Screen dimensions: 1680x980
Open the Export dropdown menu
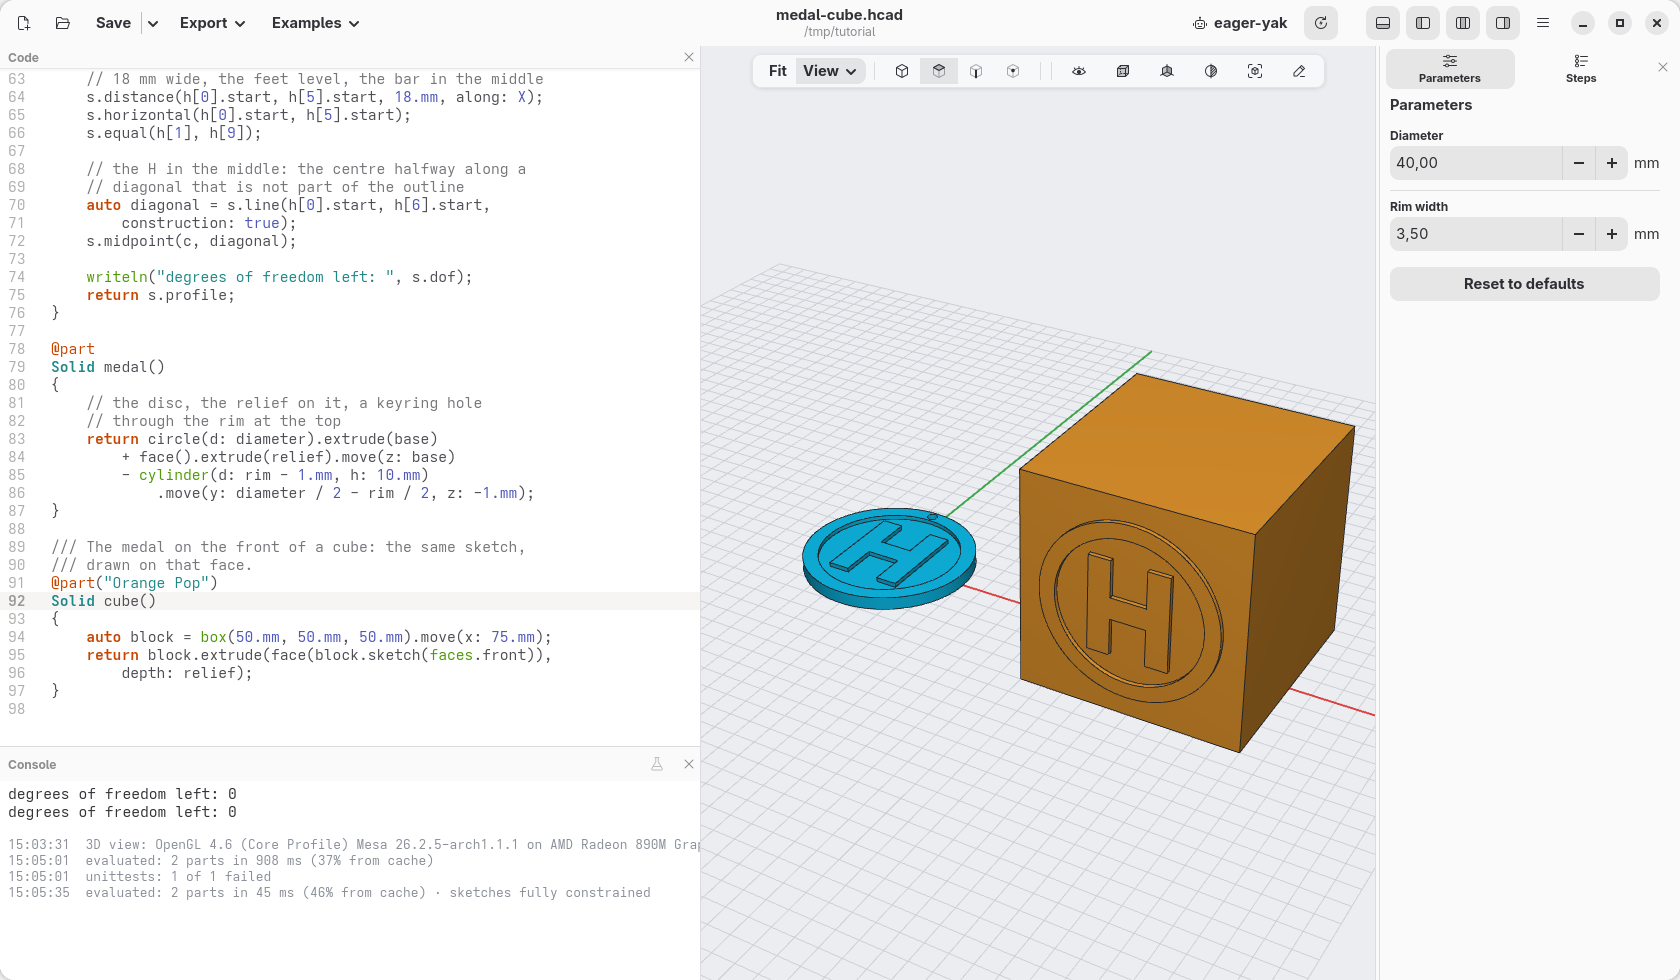point(212,23)
